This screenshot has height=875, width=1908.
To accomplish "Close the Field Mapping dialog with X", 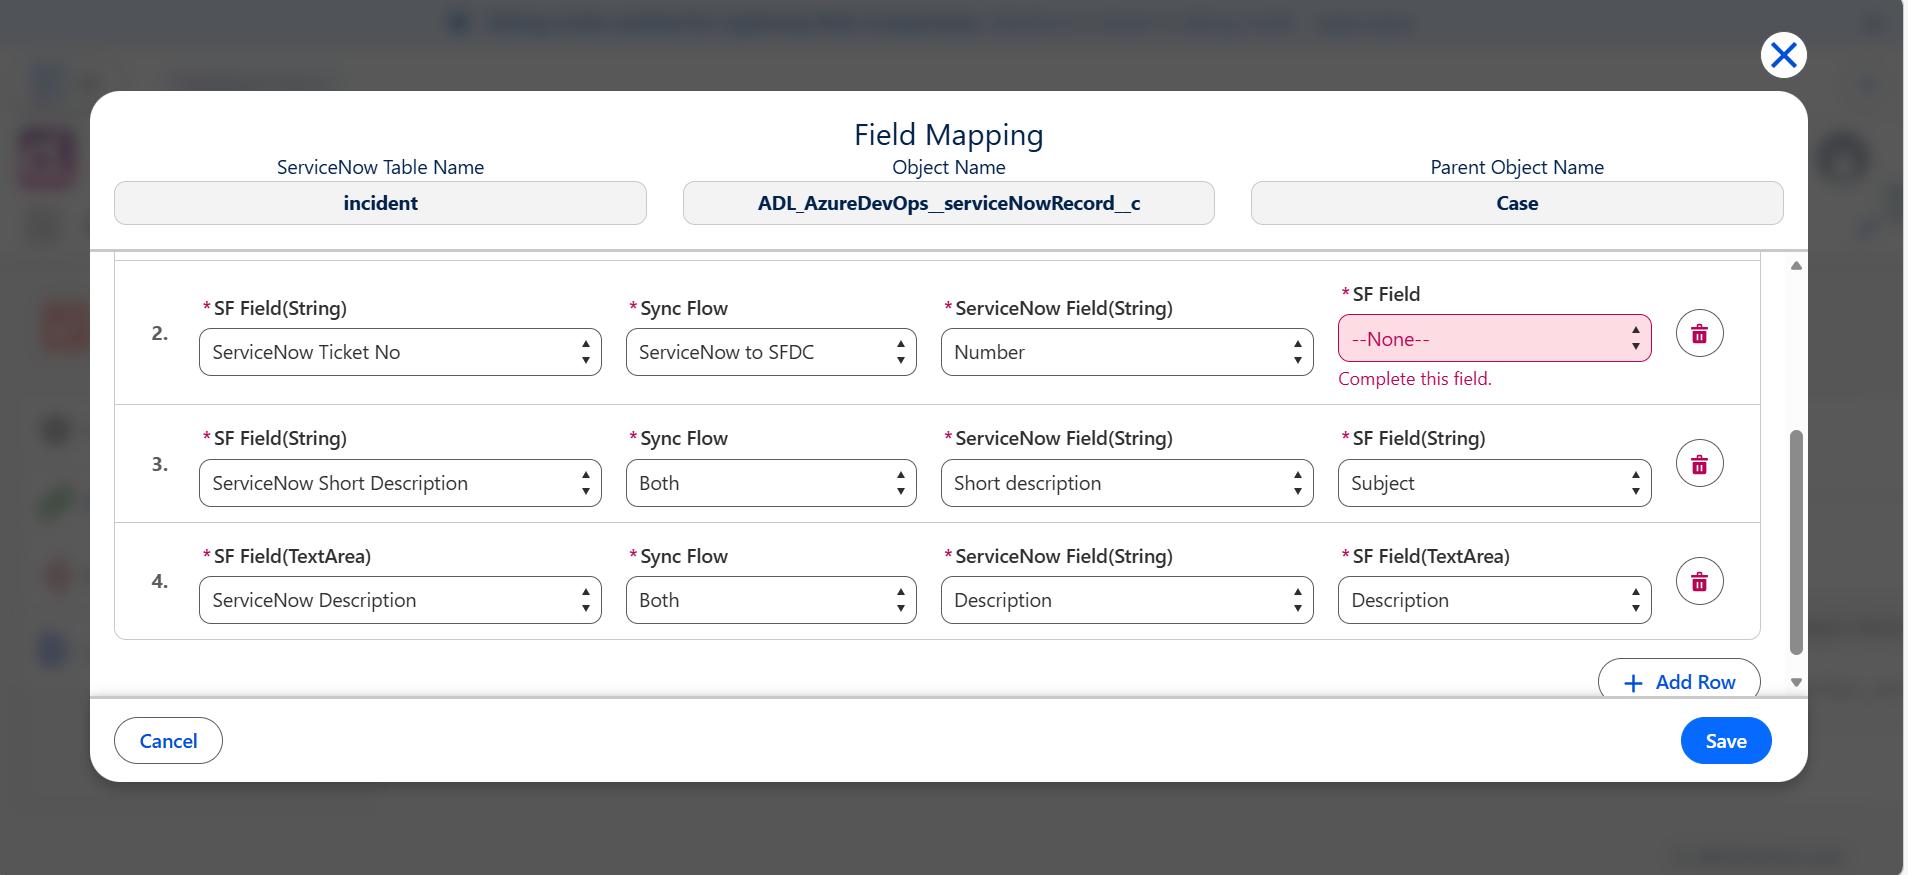I will point(1783,55).
